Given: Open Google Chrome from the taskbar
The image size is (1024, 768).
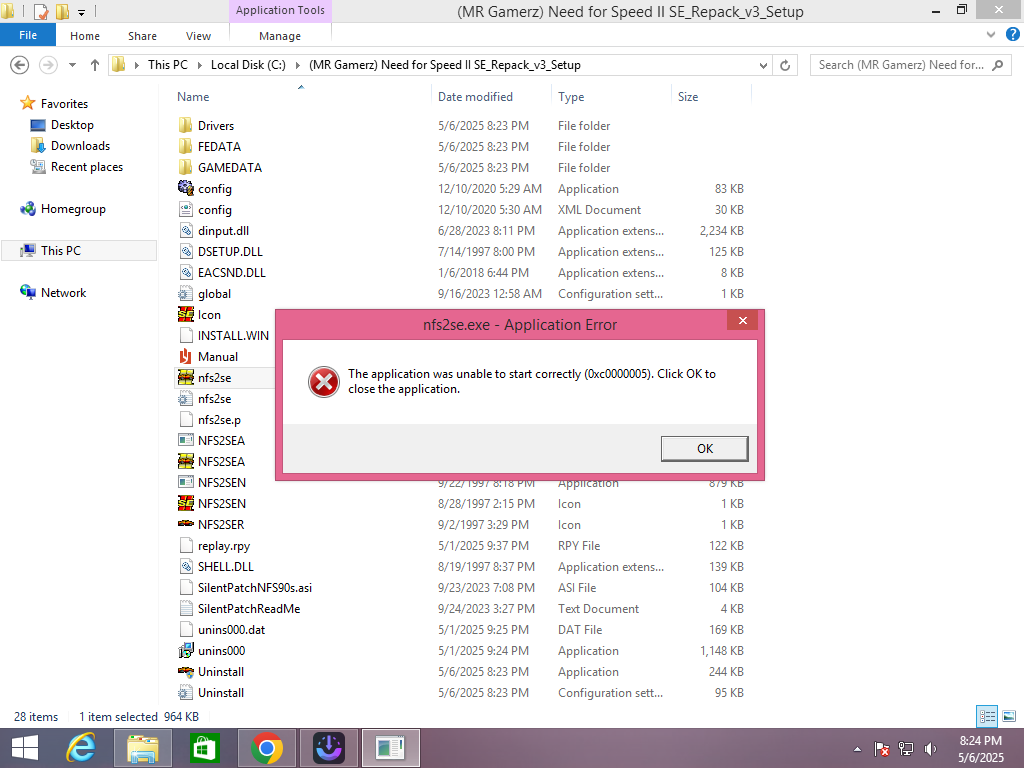Looking at the screenshot, I should (266, 748).
